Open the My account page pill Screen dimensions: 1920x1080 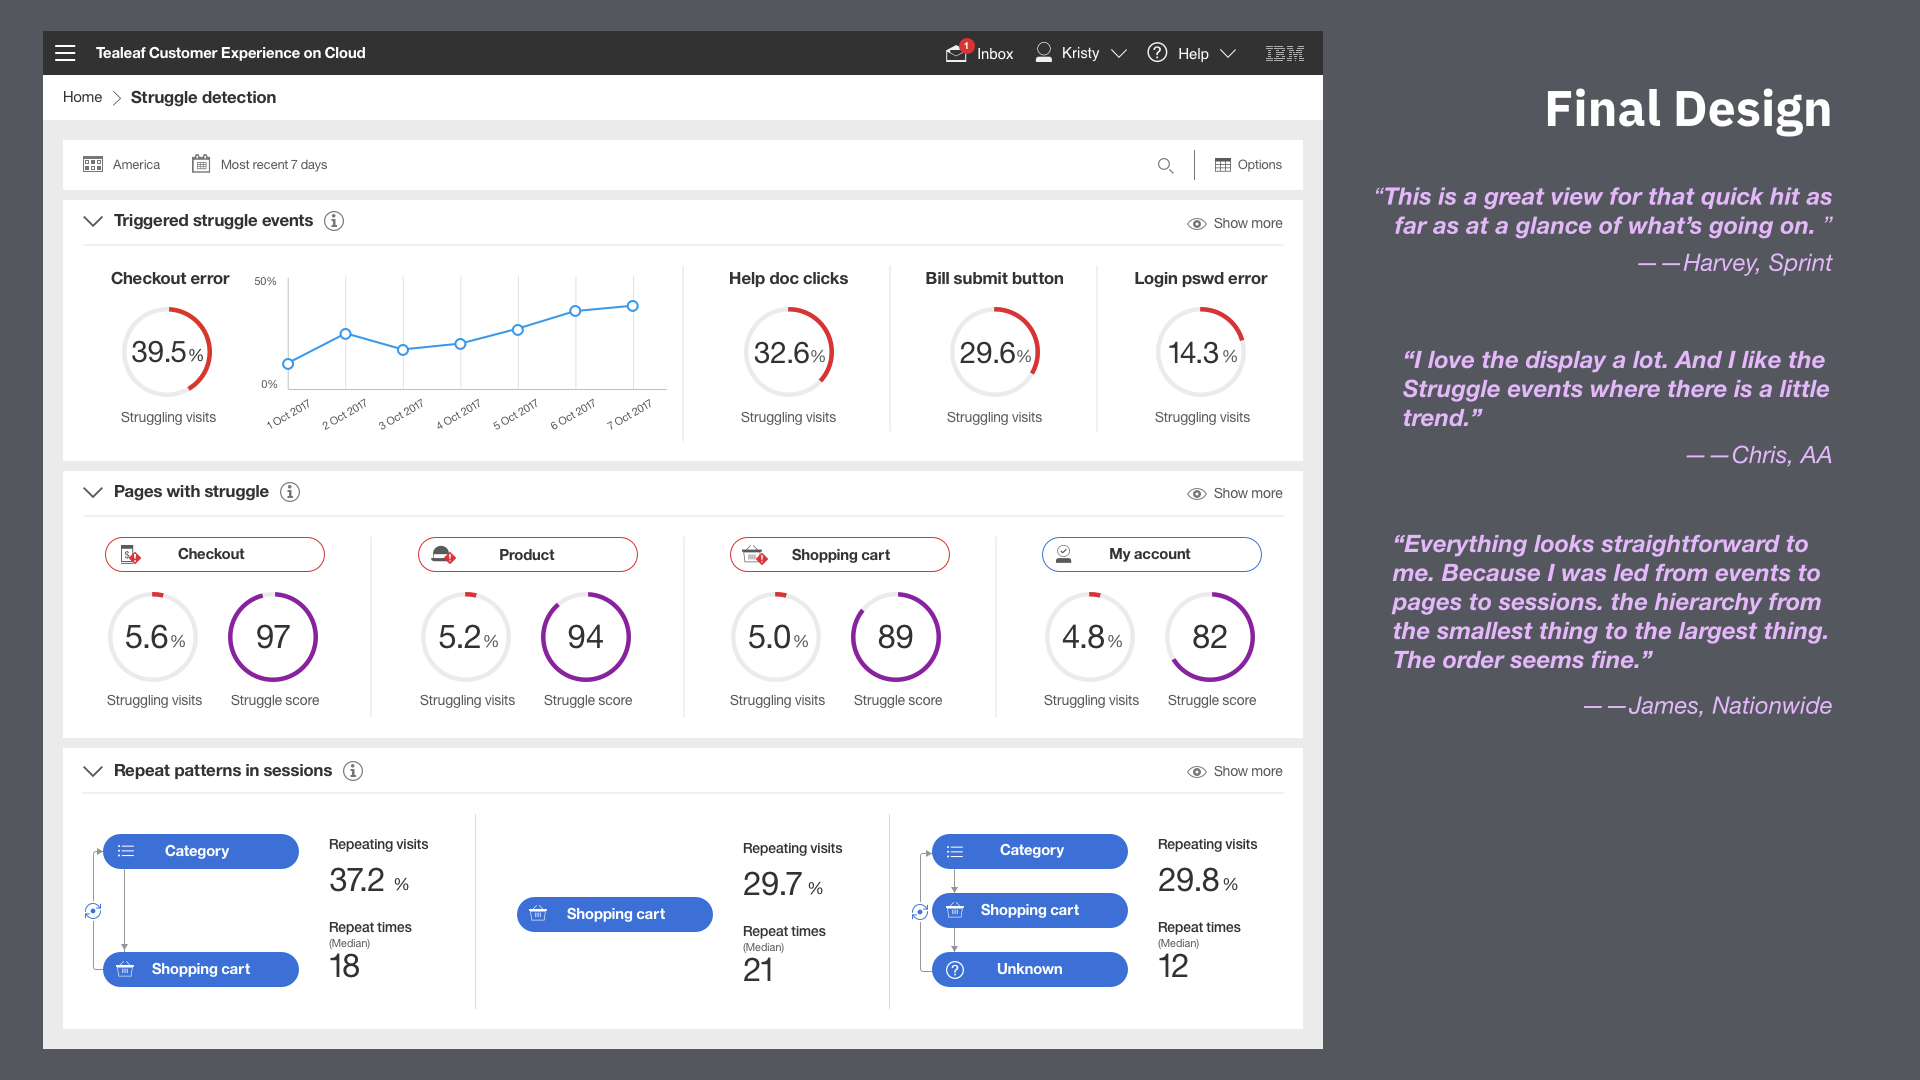pyautogui.click(x=1152, y=554)
